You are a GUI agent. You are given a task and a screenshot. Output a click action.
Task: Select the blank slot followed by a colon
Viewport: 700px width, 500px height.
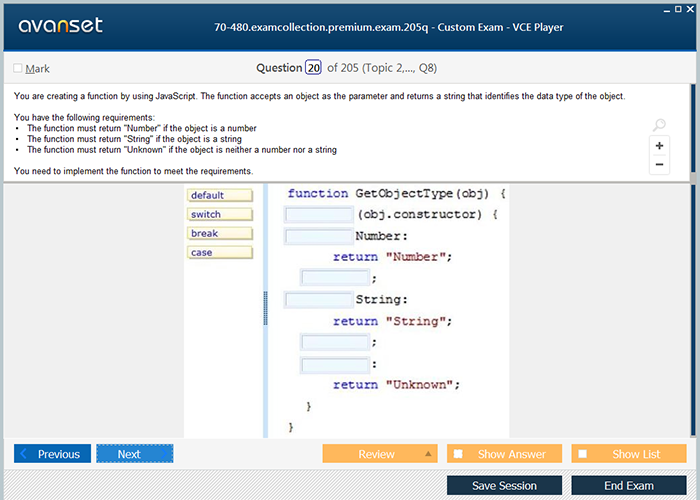coord(335,365)
